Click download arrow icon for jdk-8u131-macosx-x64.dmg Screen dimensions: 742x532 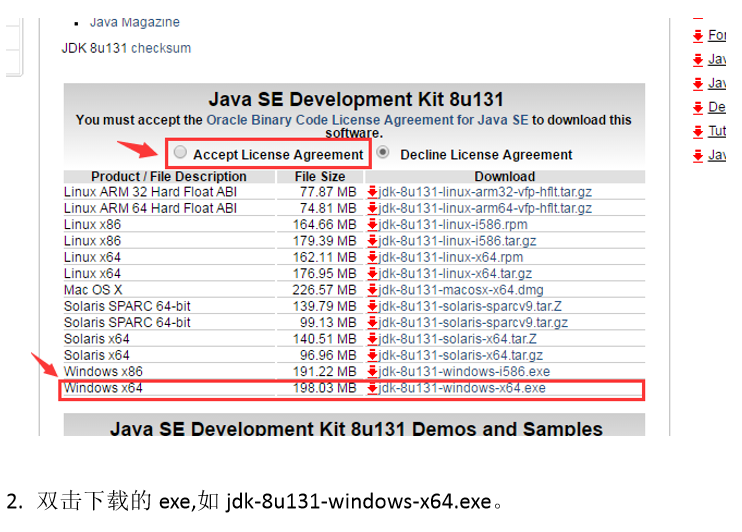372,290
